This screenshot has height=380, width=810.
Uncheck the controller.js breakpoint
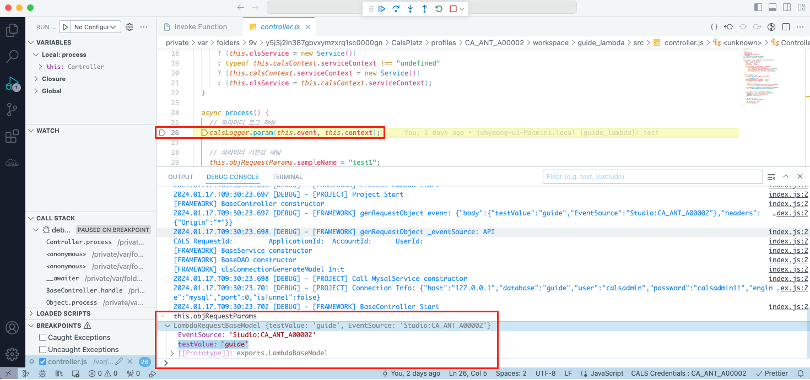tap(43, 362)
